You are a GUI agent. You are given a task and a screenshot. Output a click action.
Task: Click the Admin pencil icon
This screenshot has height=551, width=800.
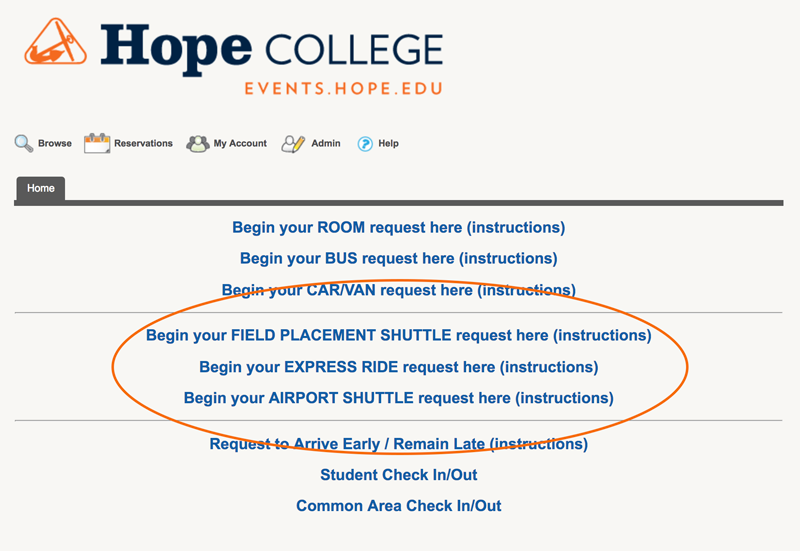pos(293,143)
